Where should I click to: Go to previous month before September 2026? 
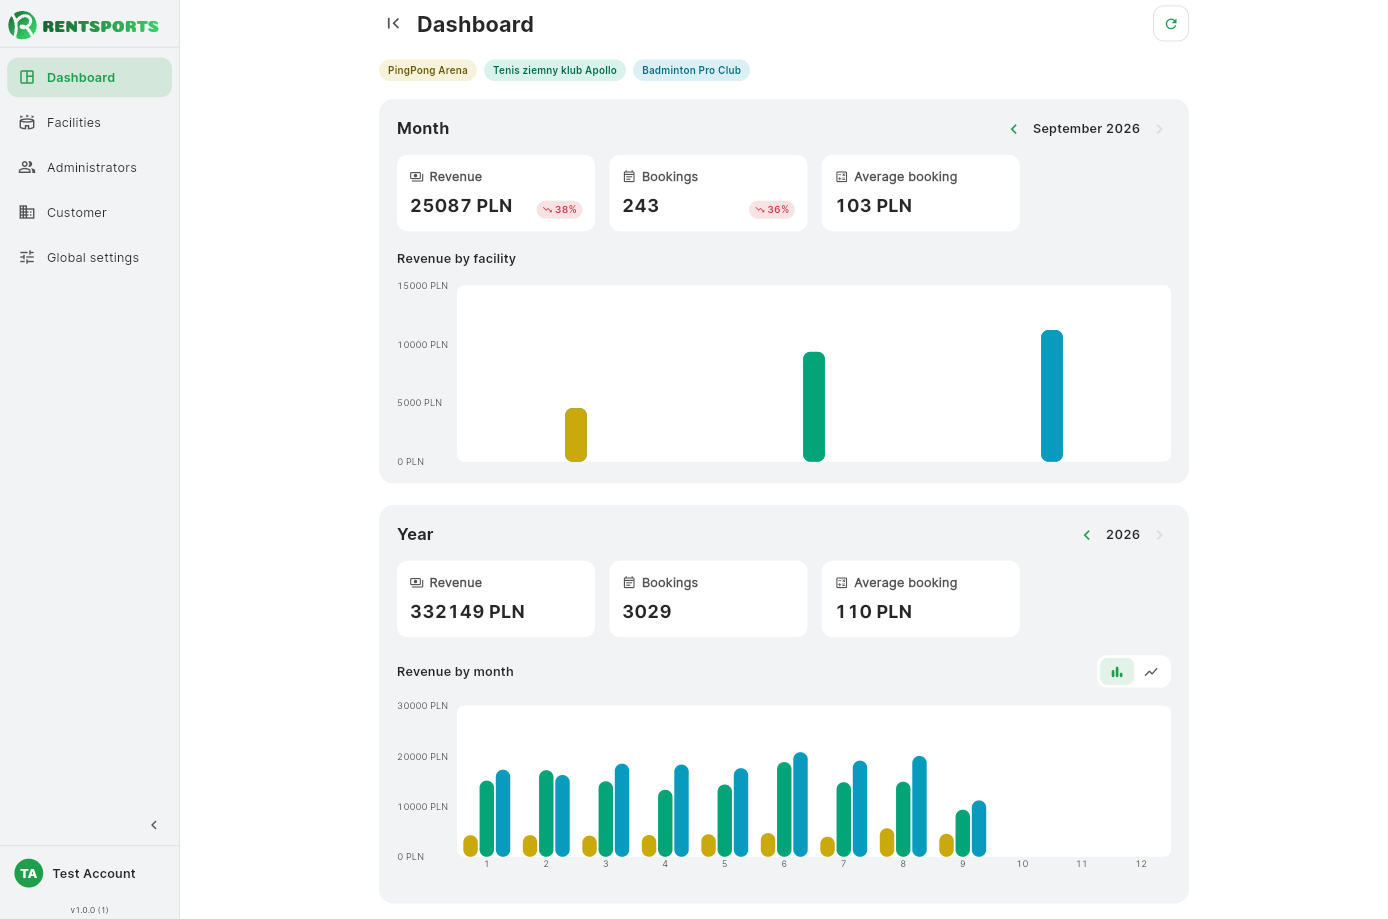pyautogui.click(x=1014, y=129)
